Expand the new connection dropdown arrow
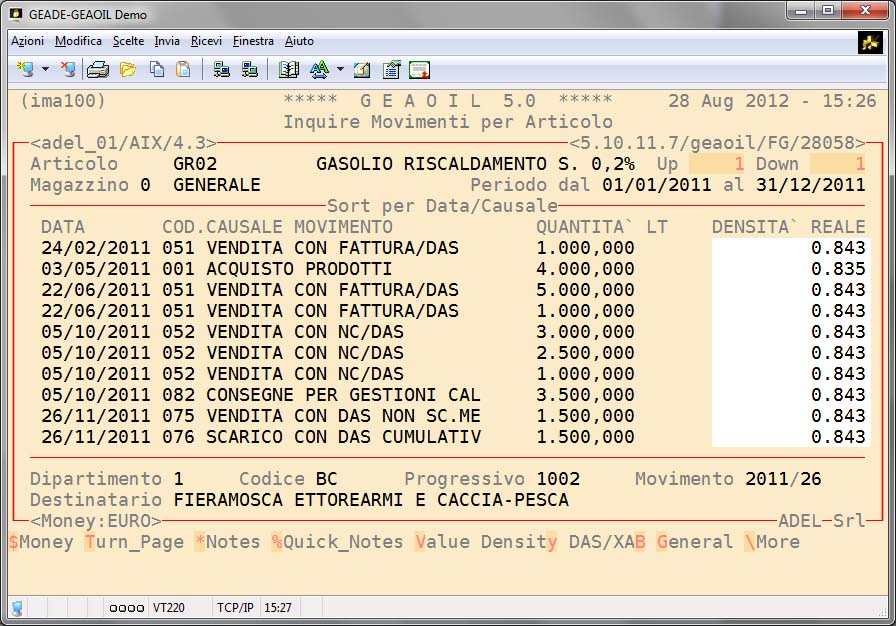 [45, 70]
